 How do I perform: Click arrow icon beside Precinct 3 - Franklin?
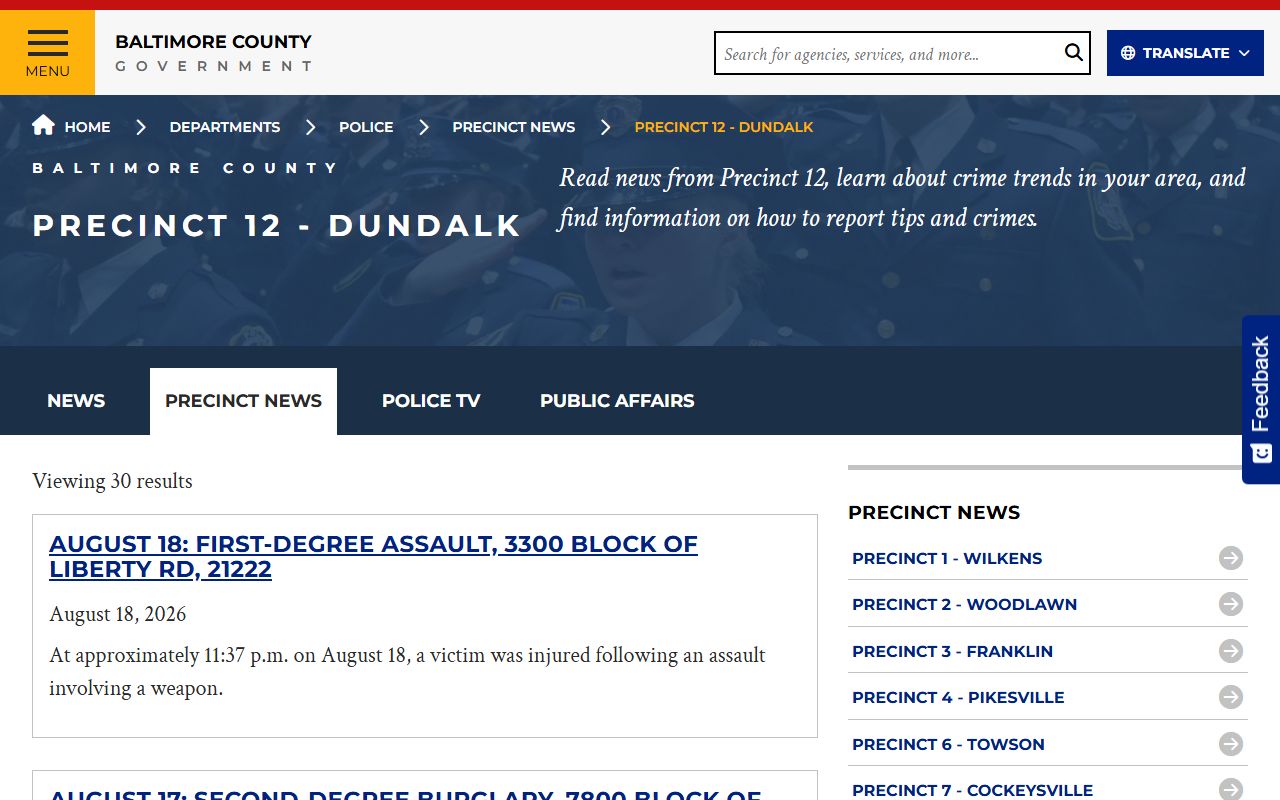pyautogui.click(x=1231, y=651)
